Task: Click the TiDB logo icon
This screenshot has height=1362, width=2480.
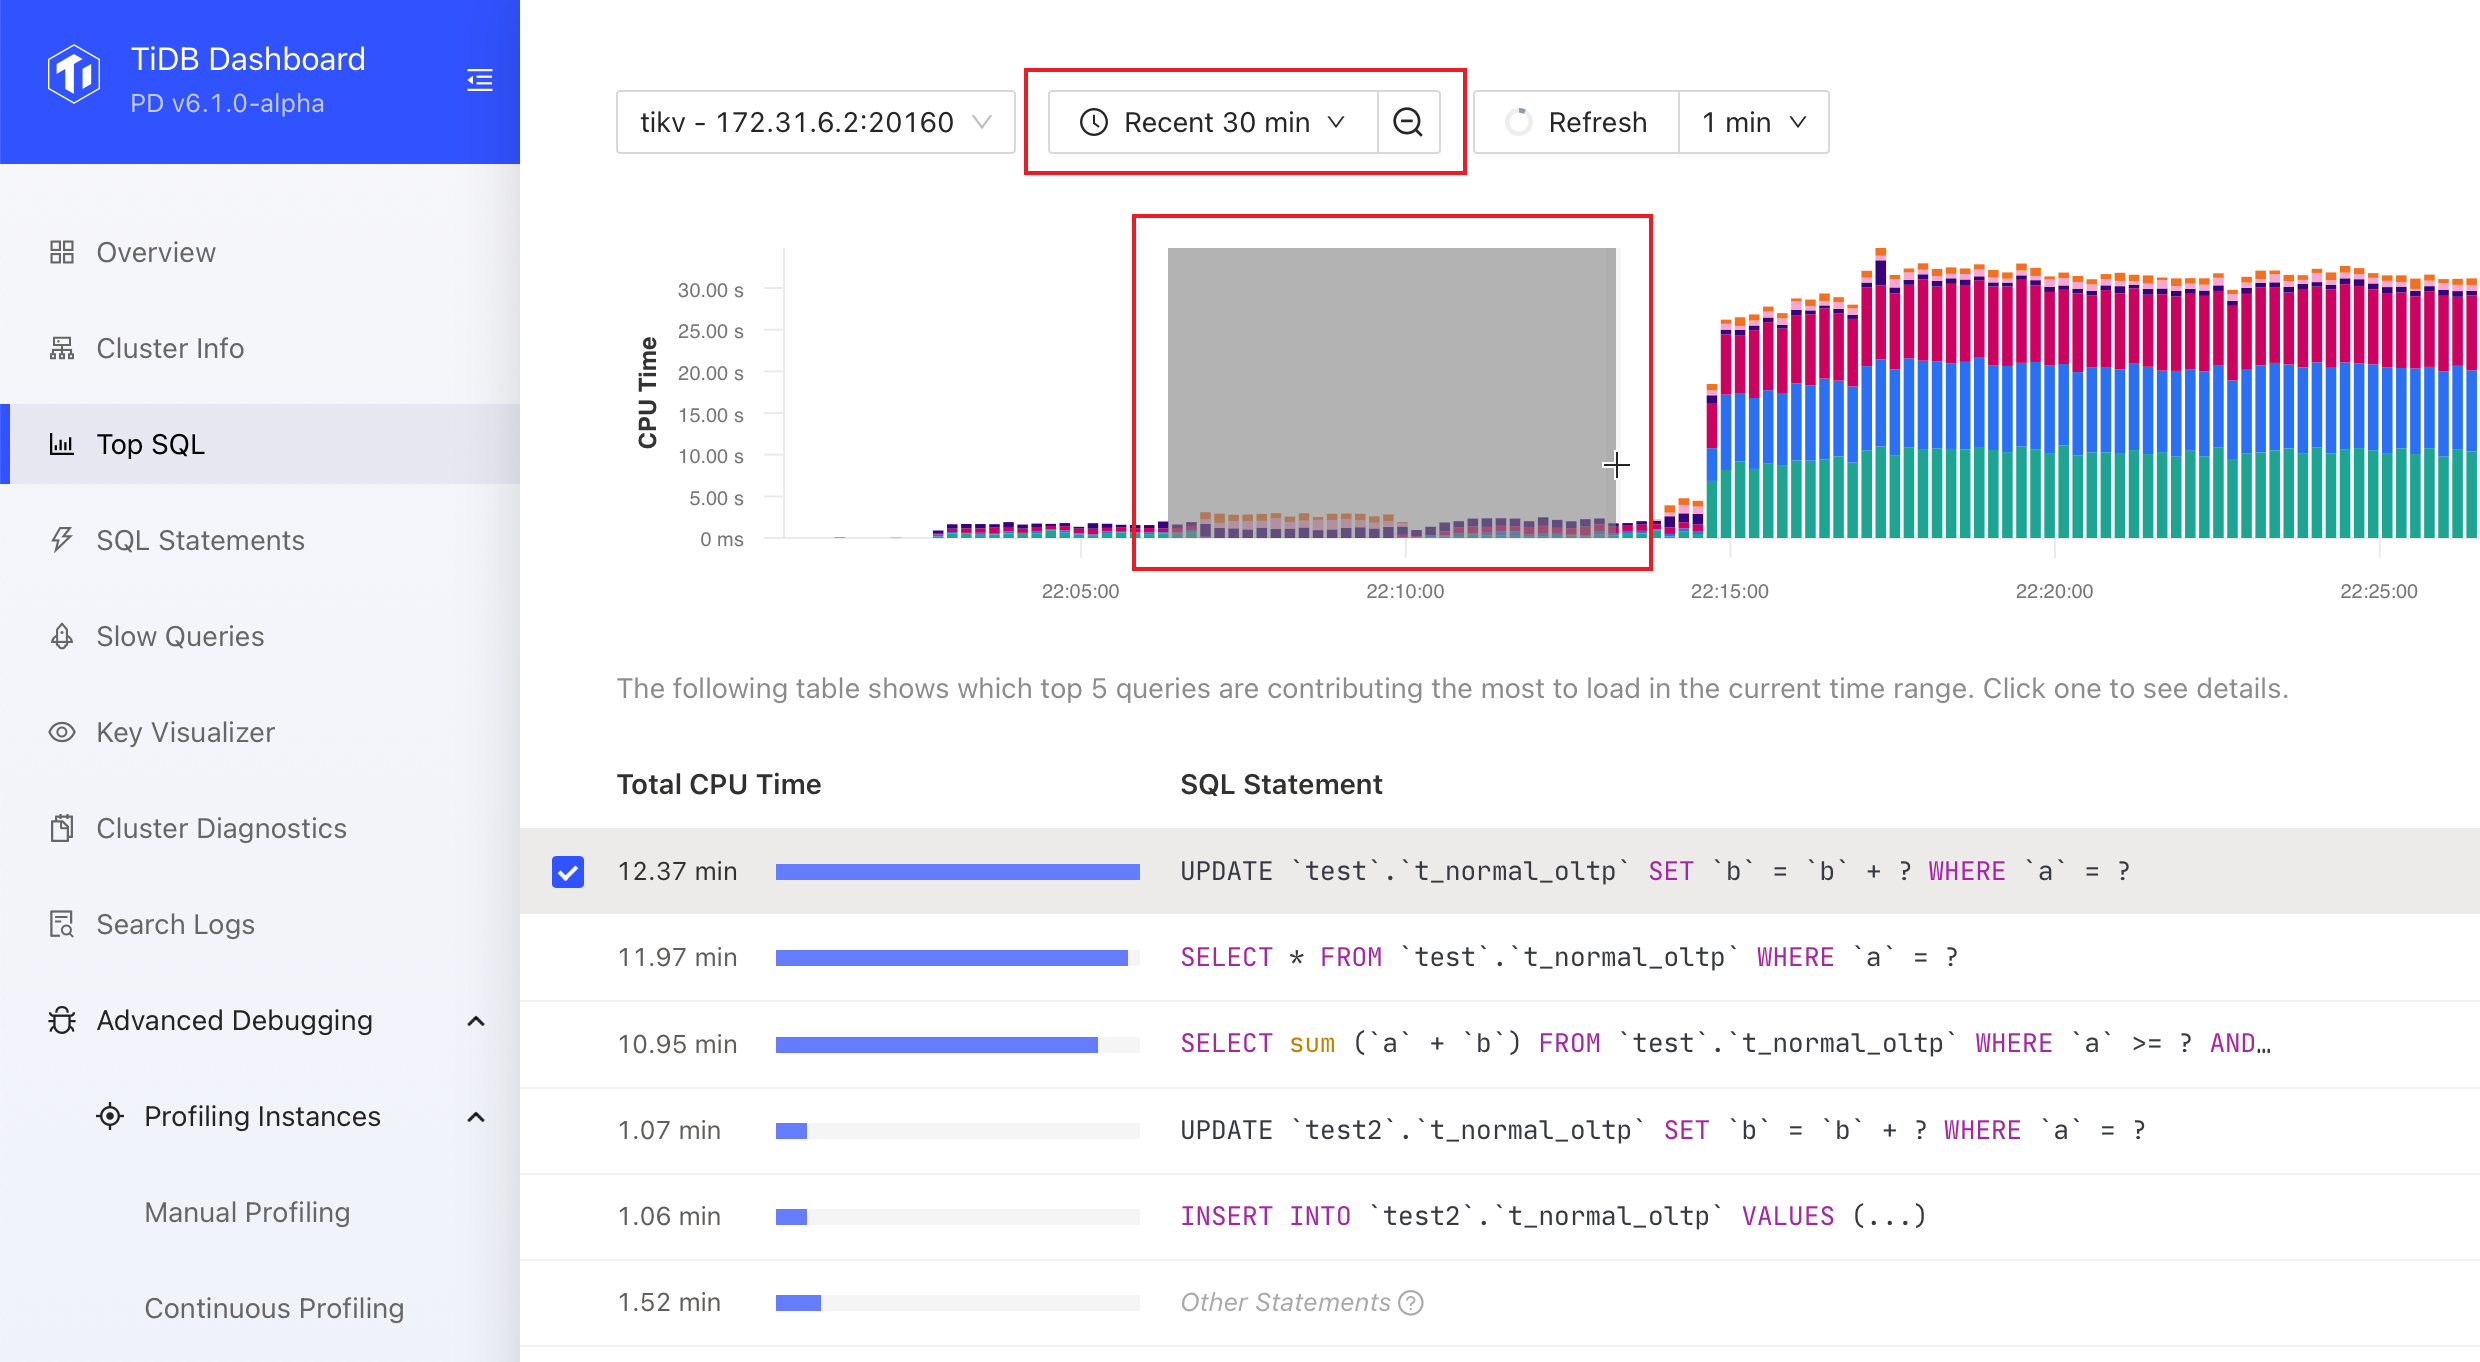Action: tap(74, 74)
